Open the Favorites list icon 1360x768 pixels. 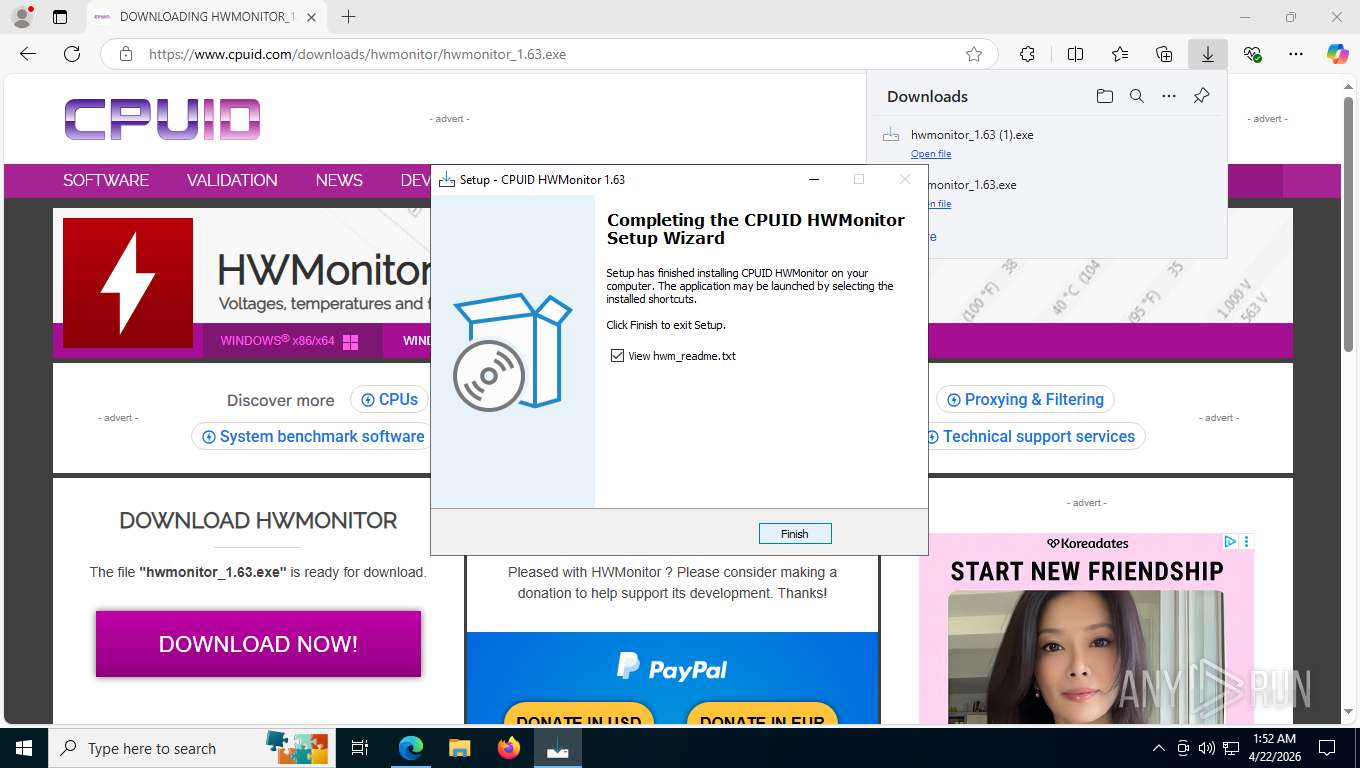click(1120, 54)
